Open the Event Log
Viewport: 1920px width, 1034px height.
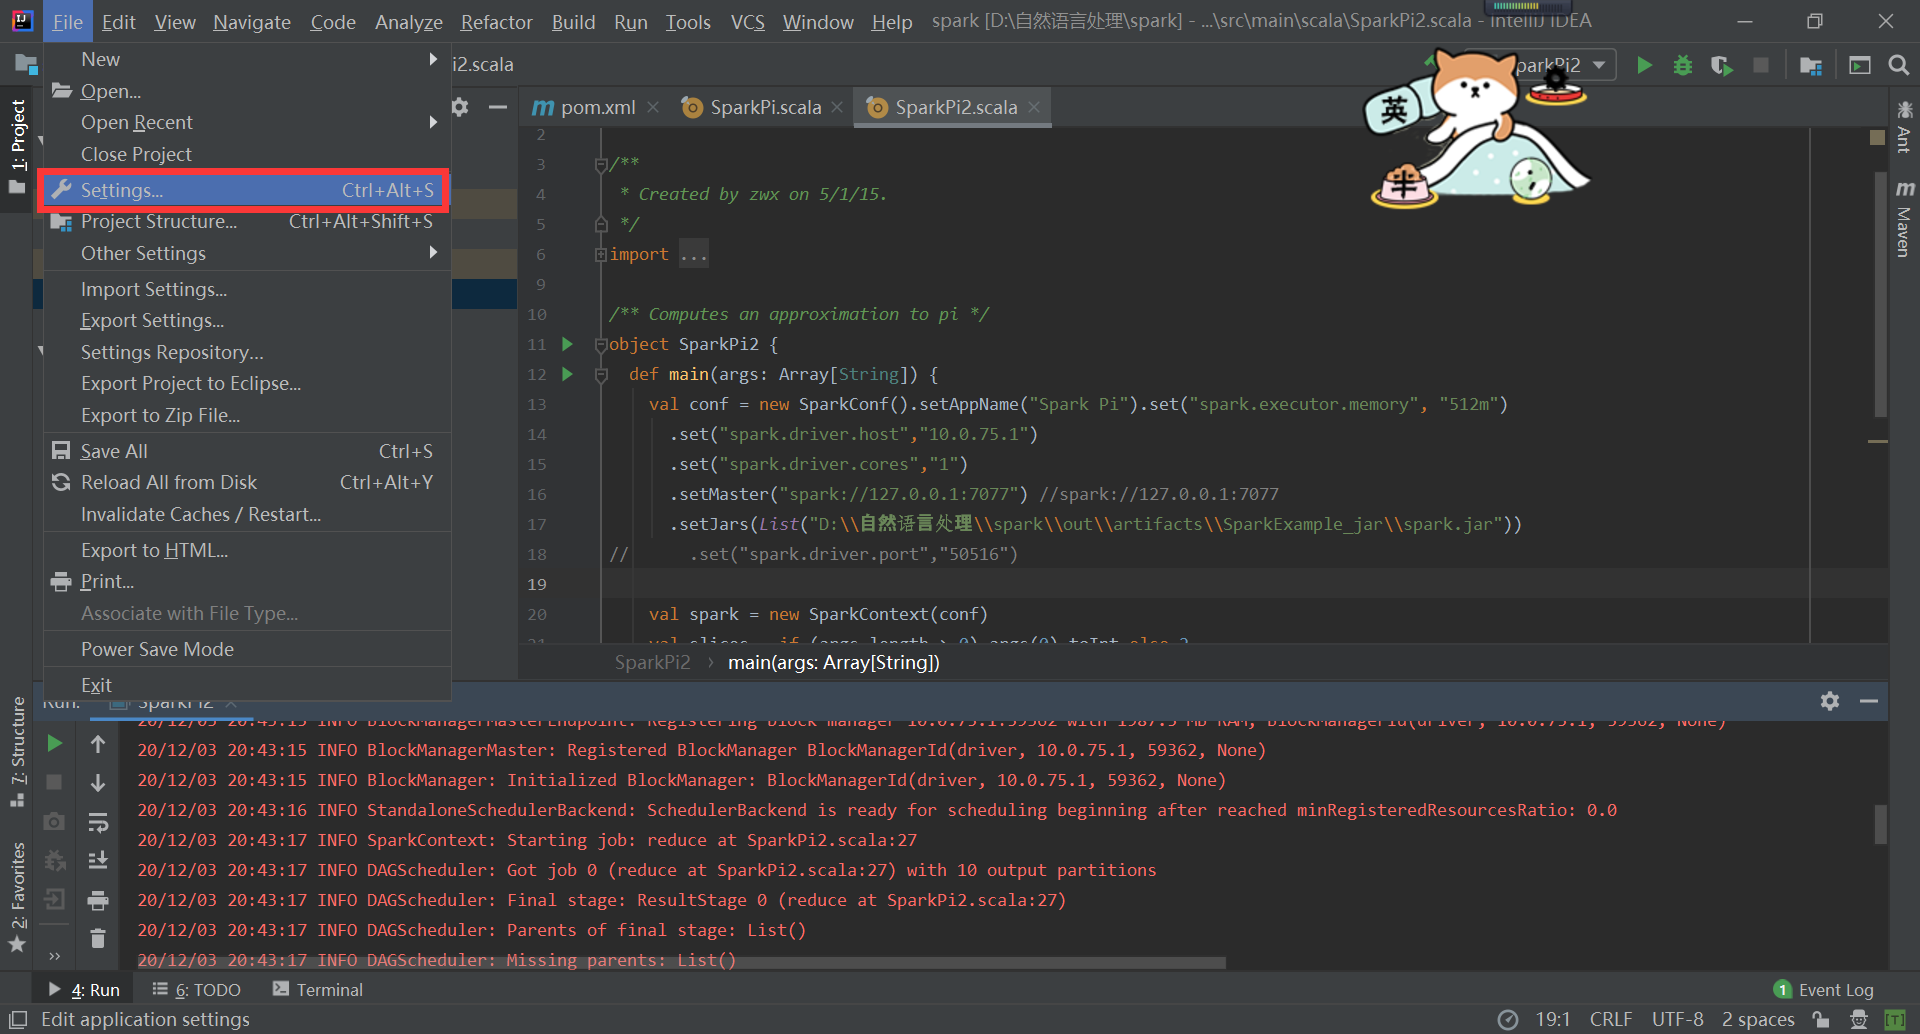coord(1824,989)
